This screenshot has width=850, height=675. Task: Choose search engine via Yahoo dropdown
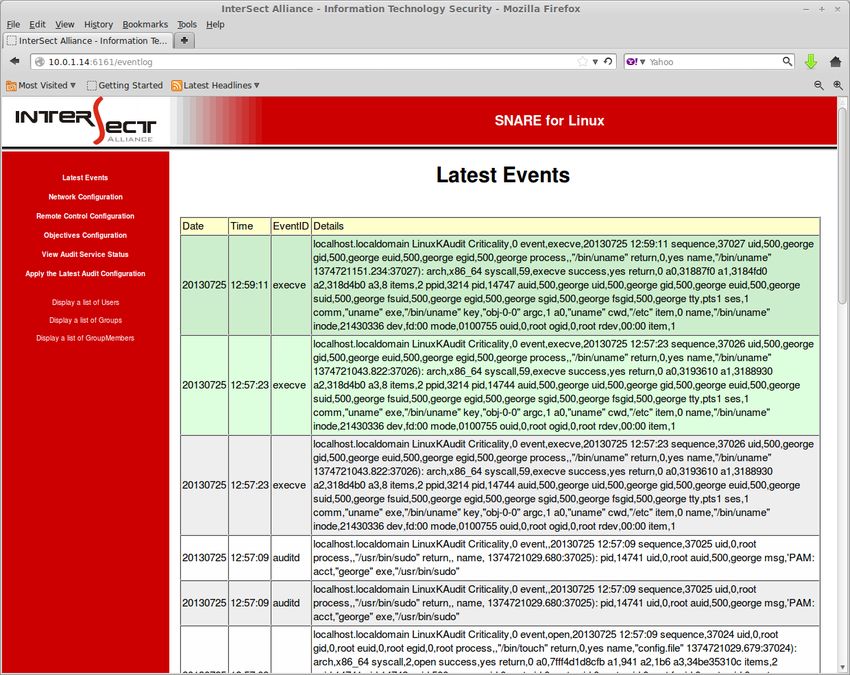pyautogui.click(x=636, y=62)
